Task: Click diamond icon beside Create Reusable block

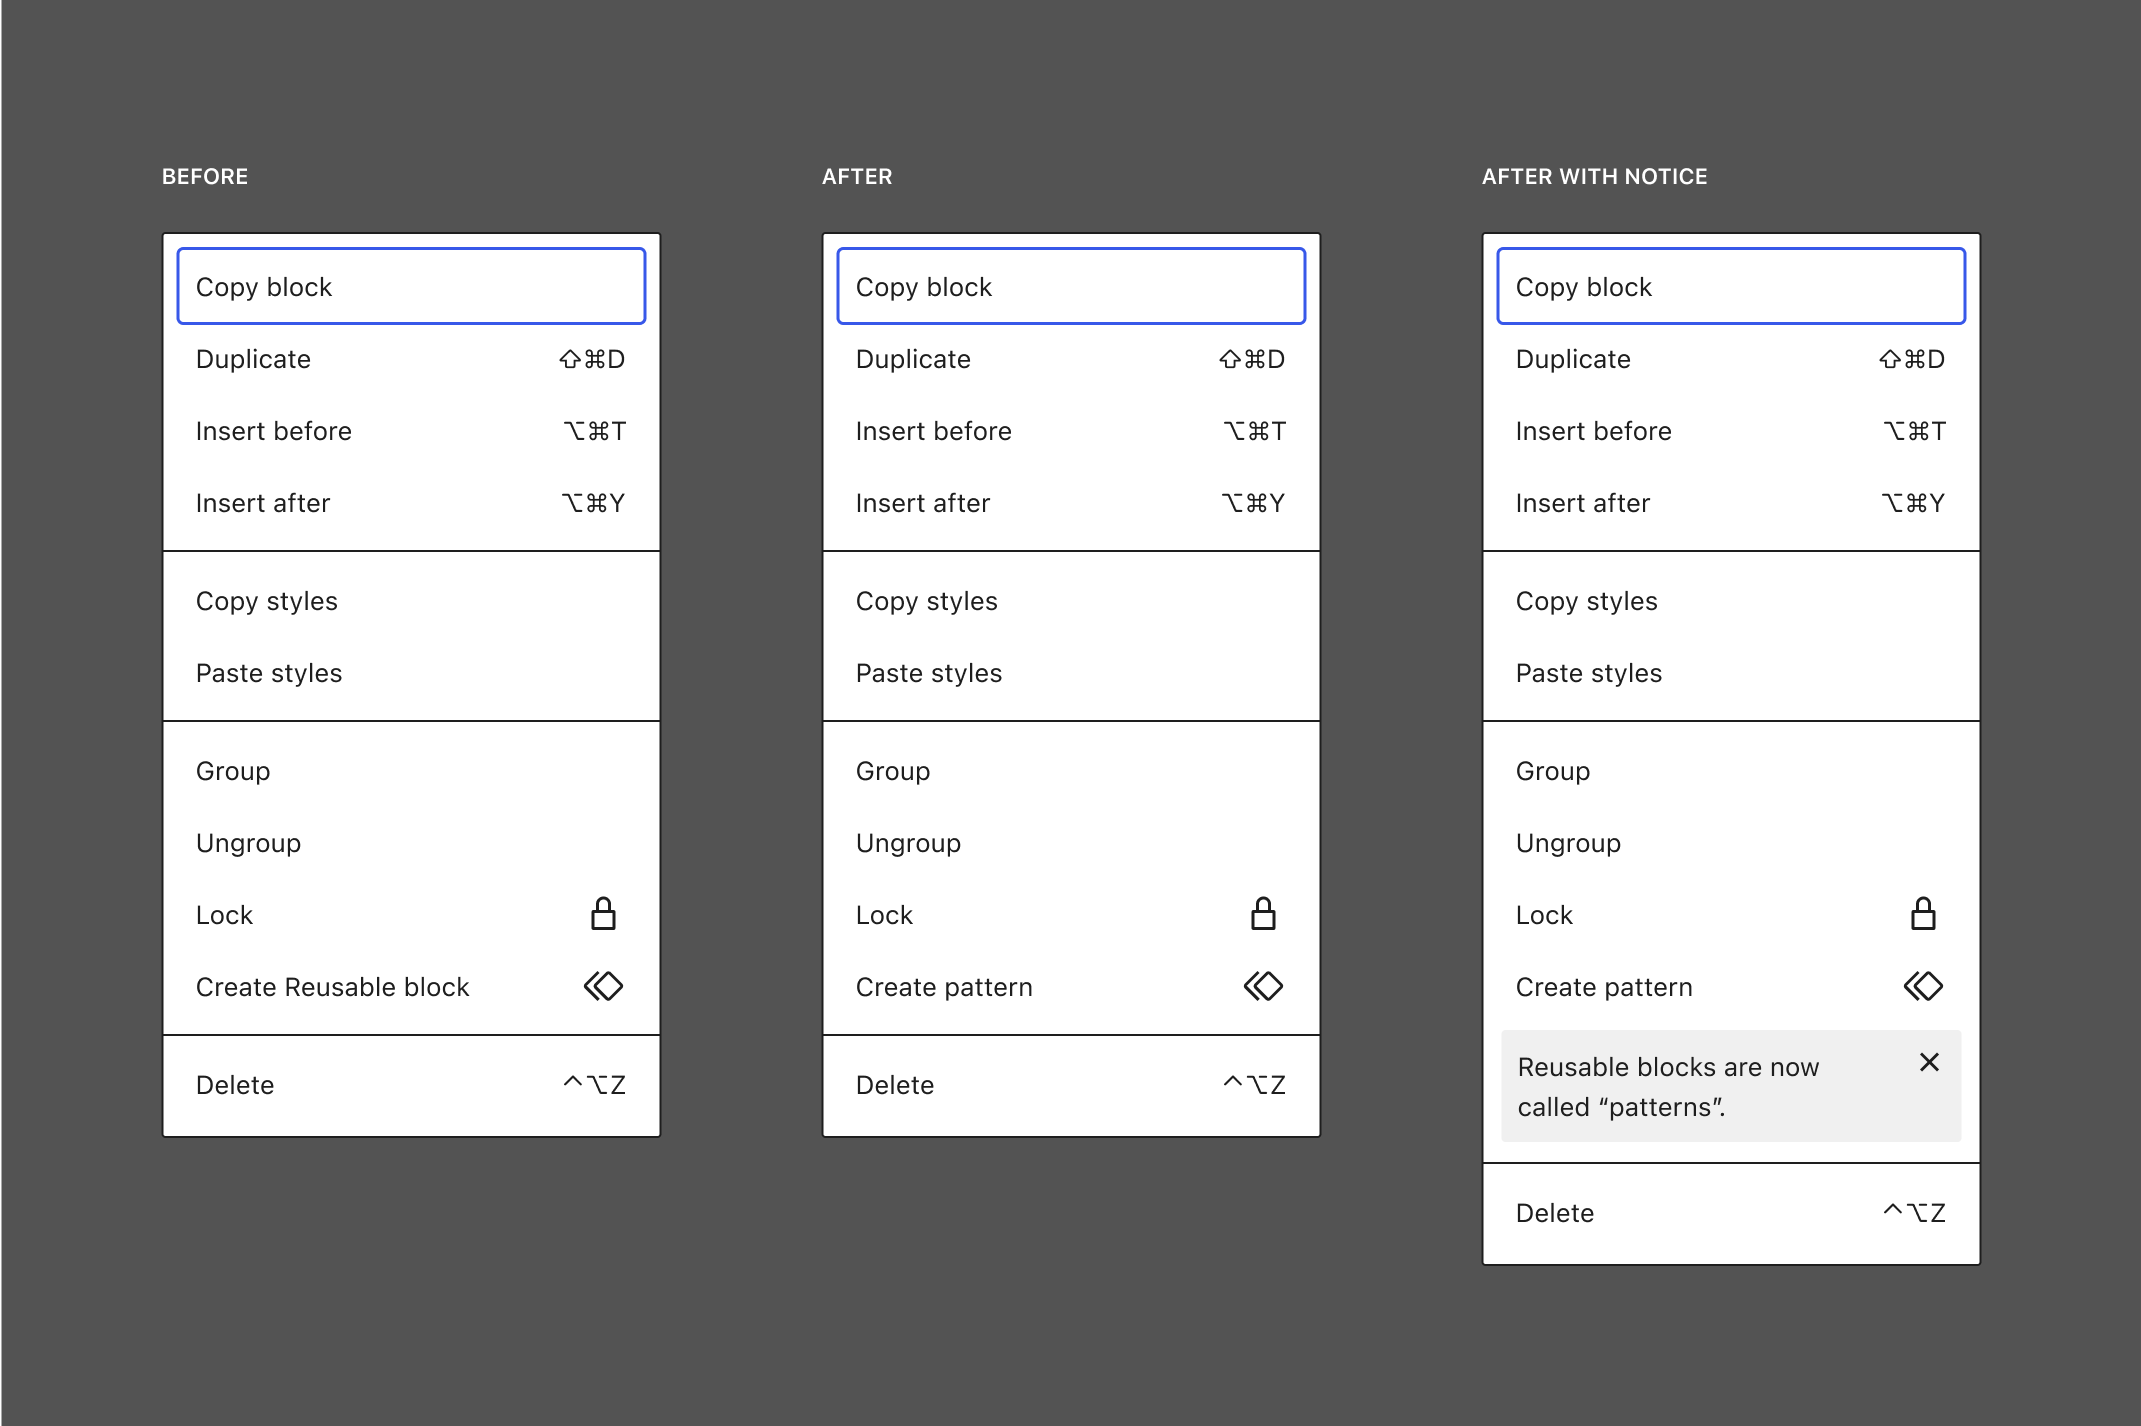Action: pos(603,986)
